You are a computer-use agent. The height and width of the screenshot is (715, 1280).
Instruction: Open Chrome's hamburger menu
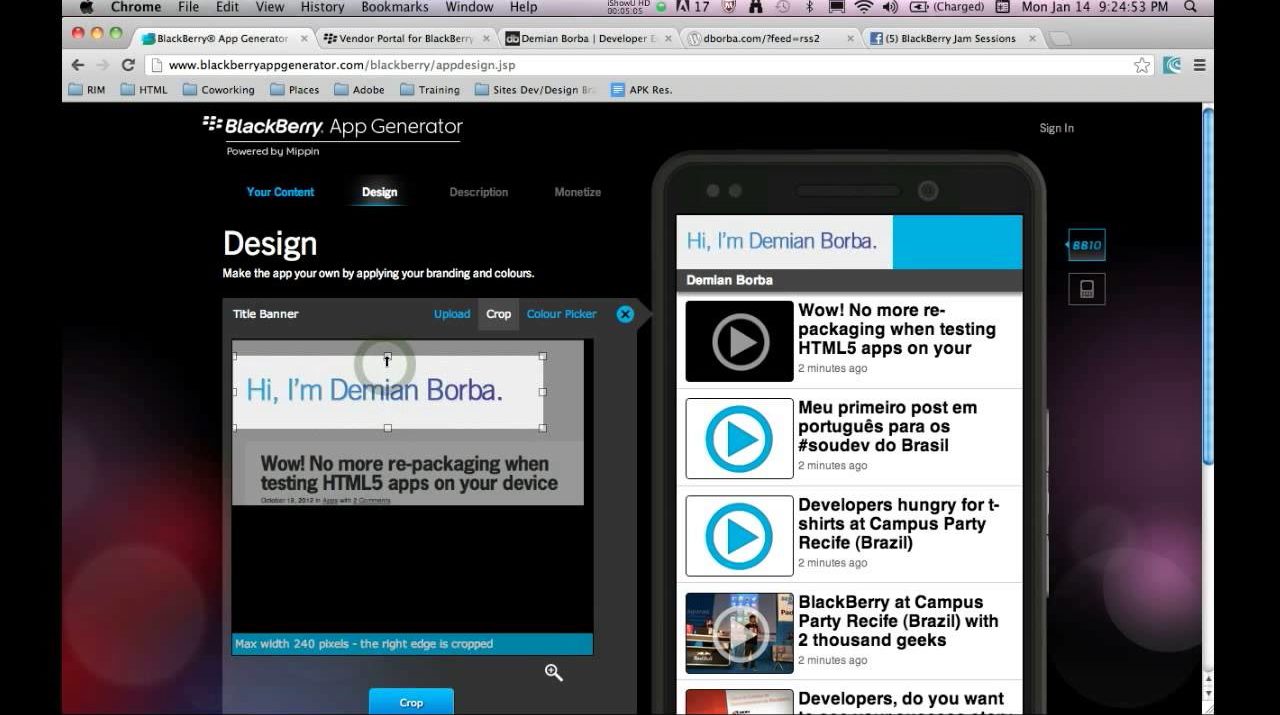pyautogui.click(x=1199, y=65)
